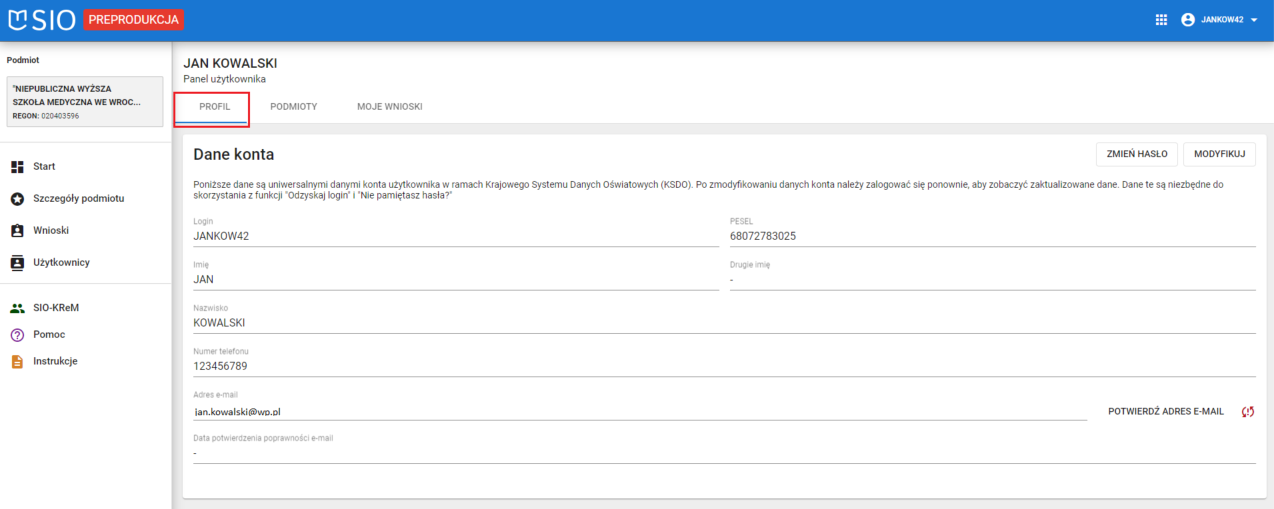Open Szczegóły podmiotu star icon
1274x509 pixels.
pyautogui.click(x=17, y=199)
